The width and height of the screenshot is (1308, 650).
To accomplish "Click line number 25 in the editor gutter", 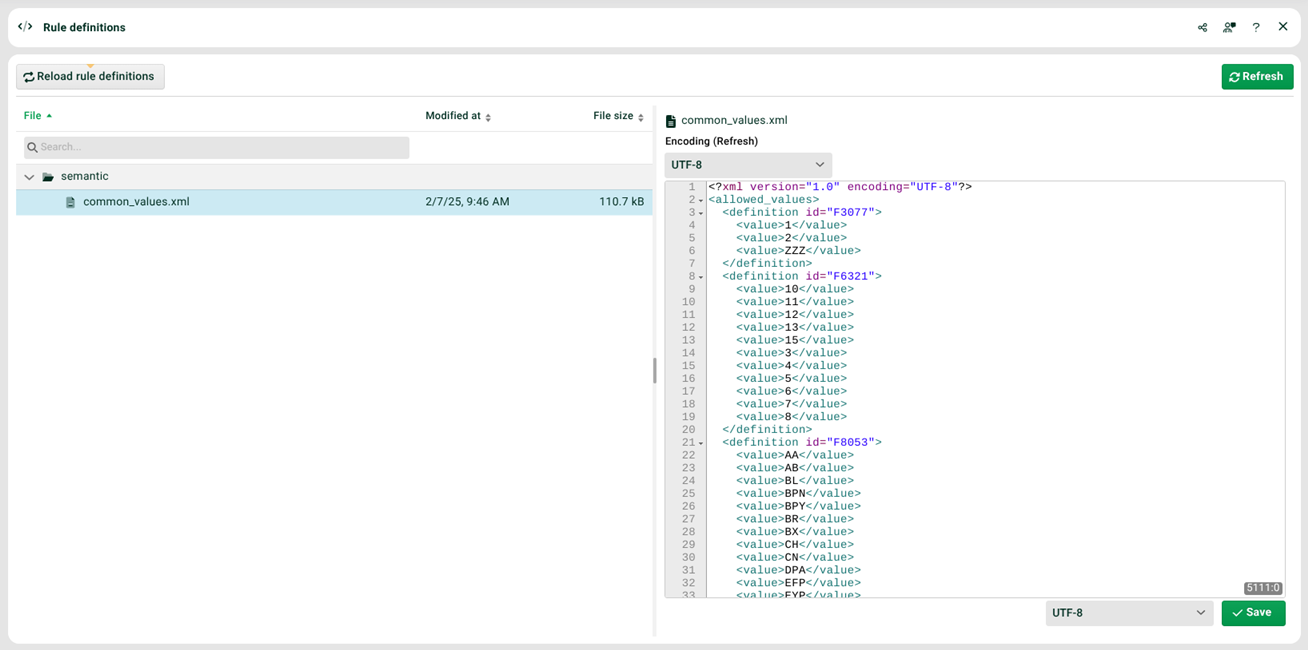I will click(x=688, y=494).
